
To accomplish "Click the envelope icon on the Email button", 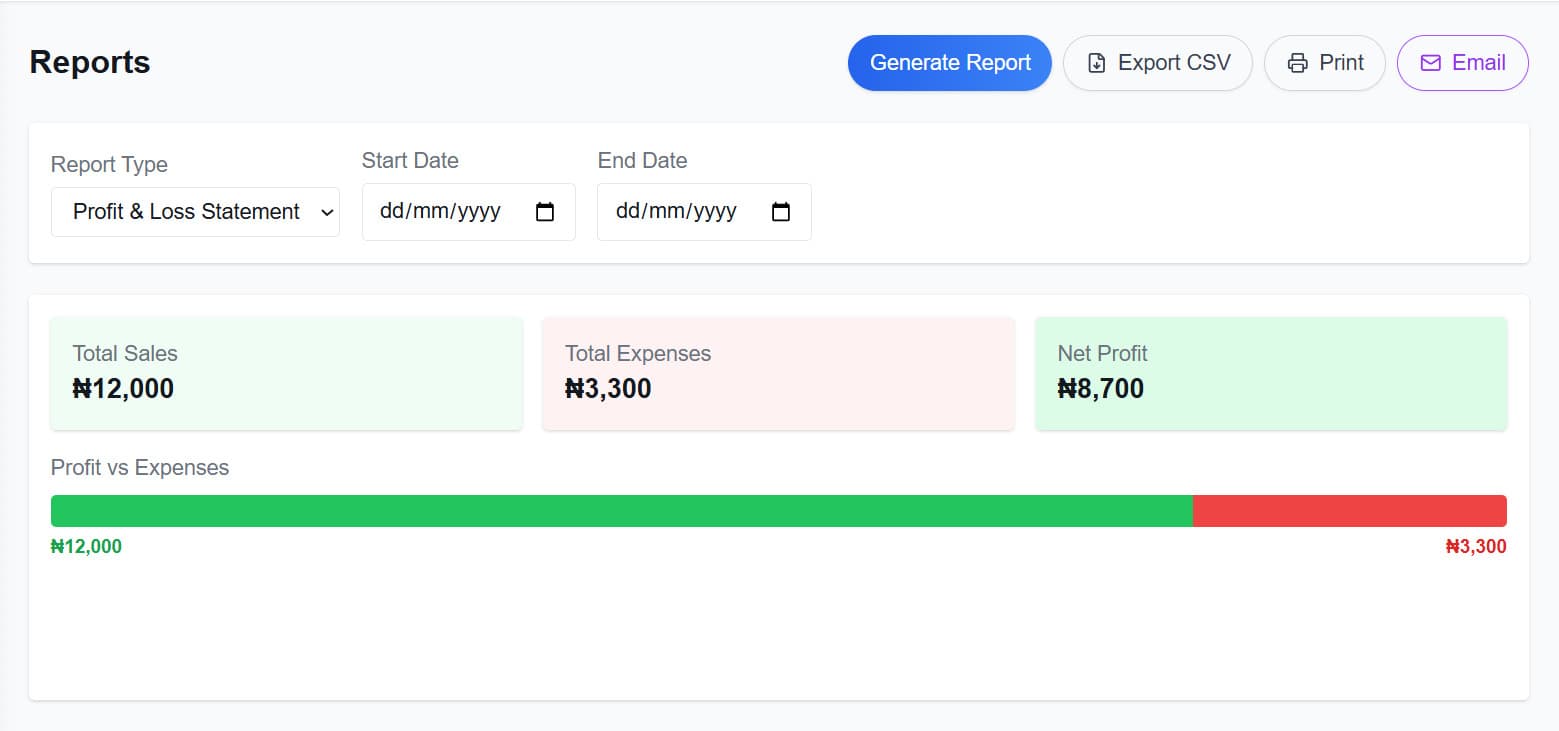I will click(1430, 62).
